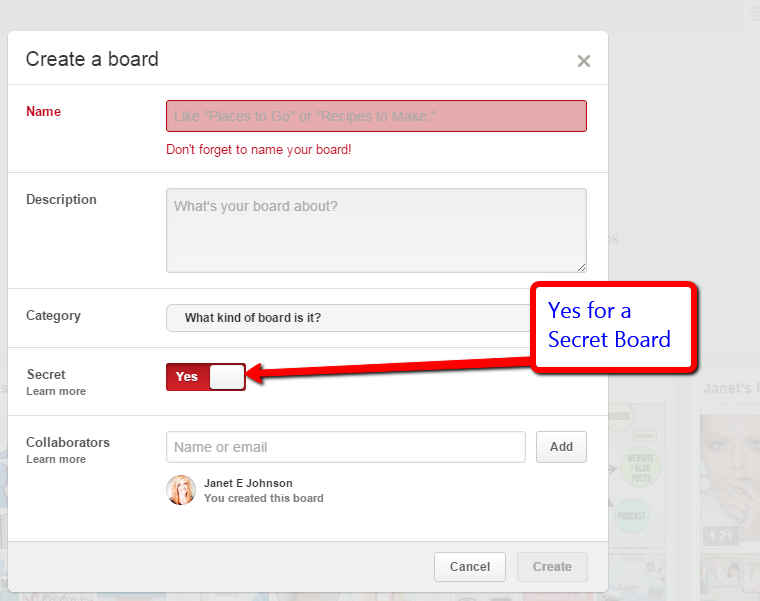The height and width of the screenshot is (601, 760).
Task: Click the board Name input field
Action: pos(376,116)
